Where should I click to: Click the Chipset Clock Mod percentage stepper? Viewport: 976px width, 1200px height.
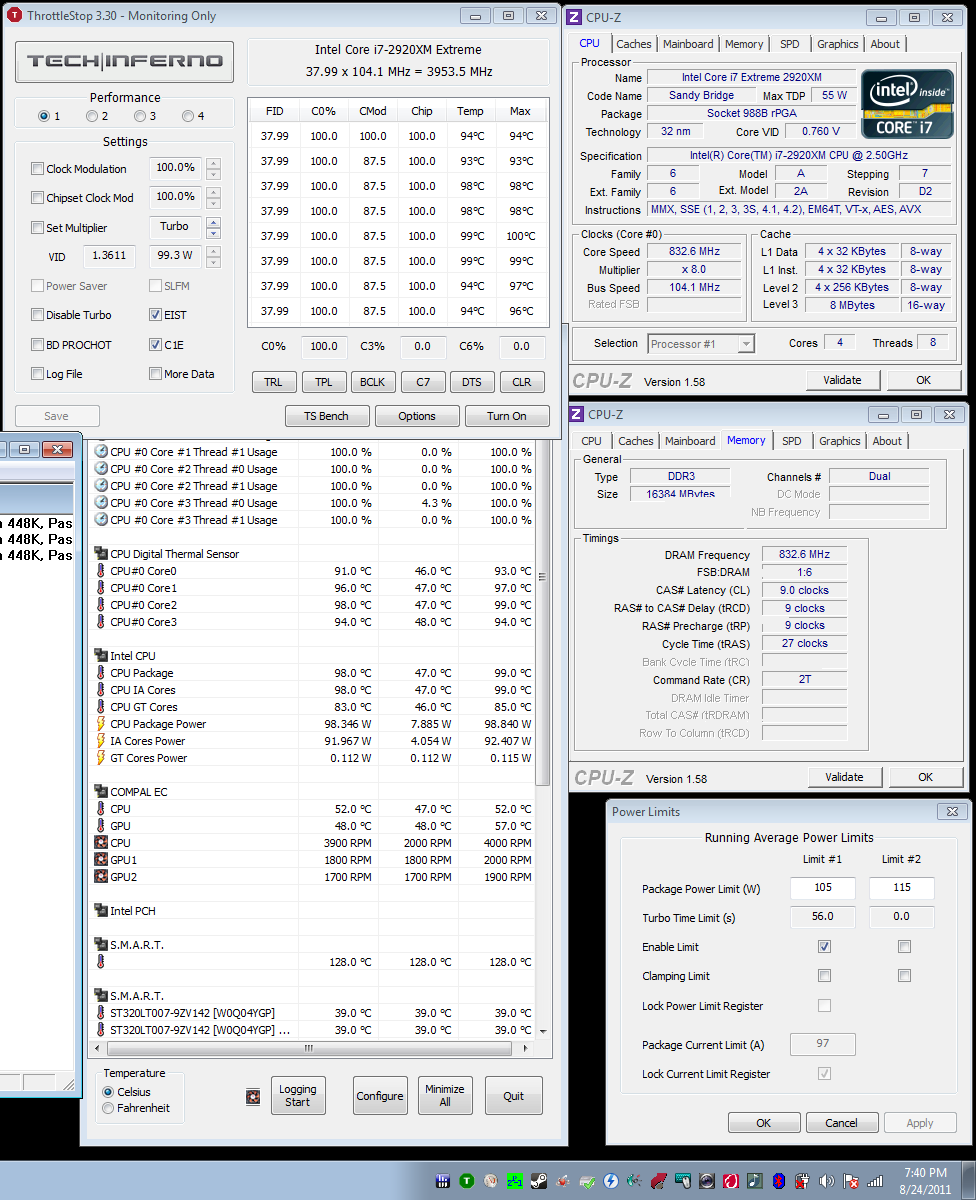point(213,197)
